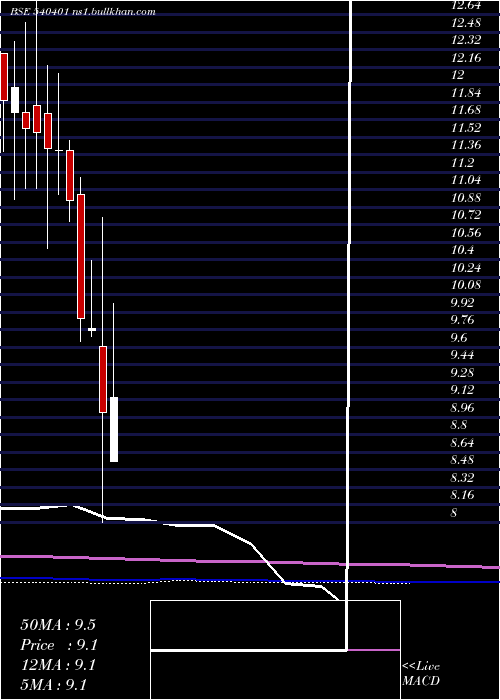500x700 pixels.
Task: Click the 12.32 price axis label
Action: [x=467, y=40]
